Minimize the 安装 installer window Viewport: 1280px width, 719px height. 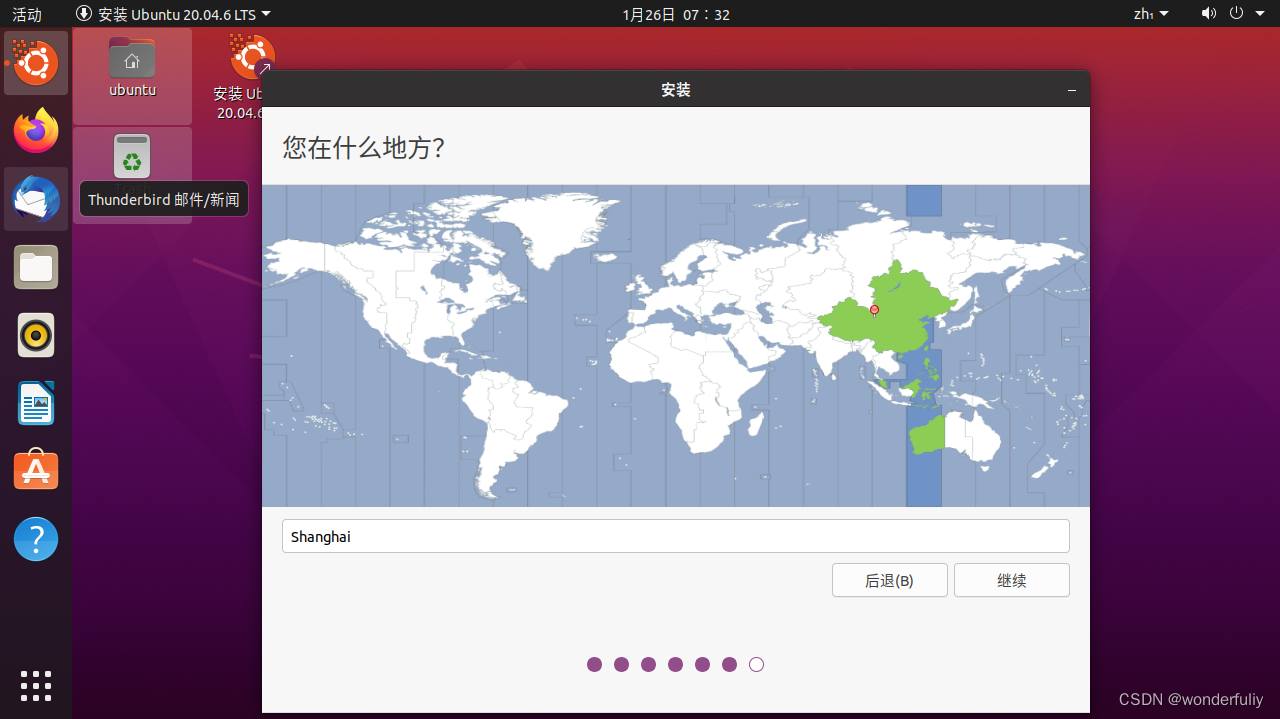coord(1071,90)
